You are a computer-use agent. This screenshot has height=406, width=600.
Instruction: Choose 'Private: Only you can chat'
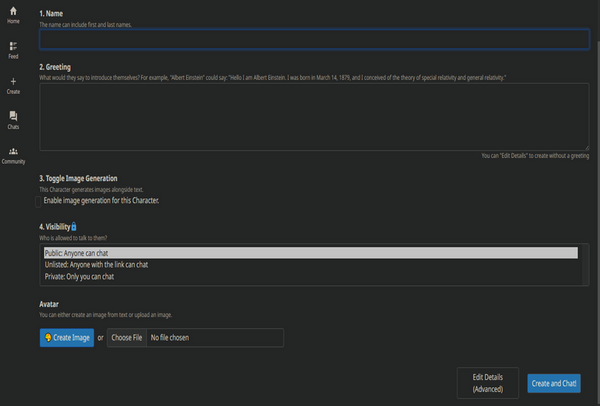click(310, 277)
